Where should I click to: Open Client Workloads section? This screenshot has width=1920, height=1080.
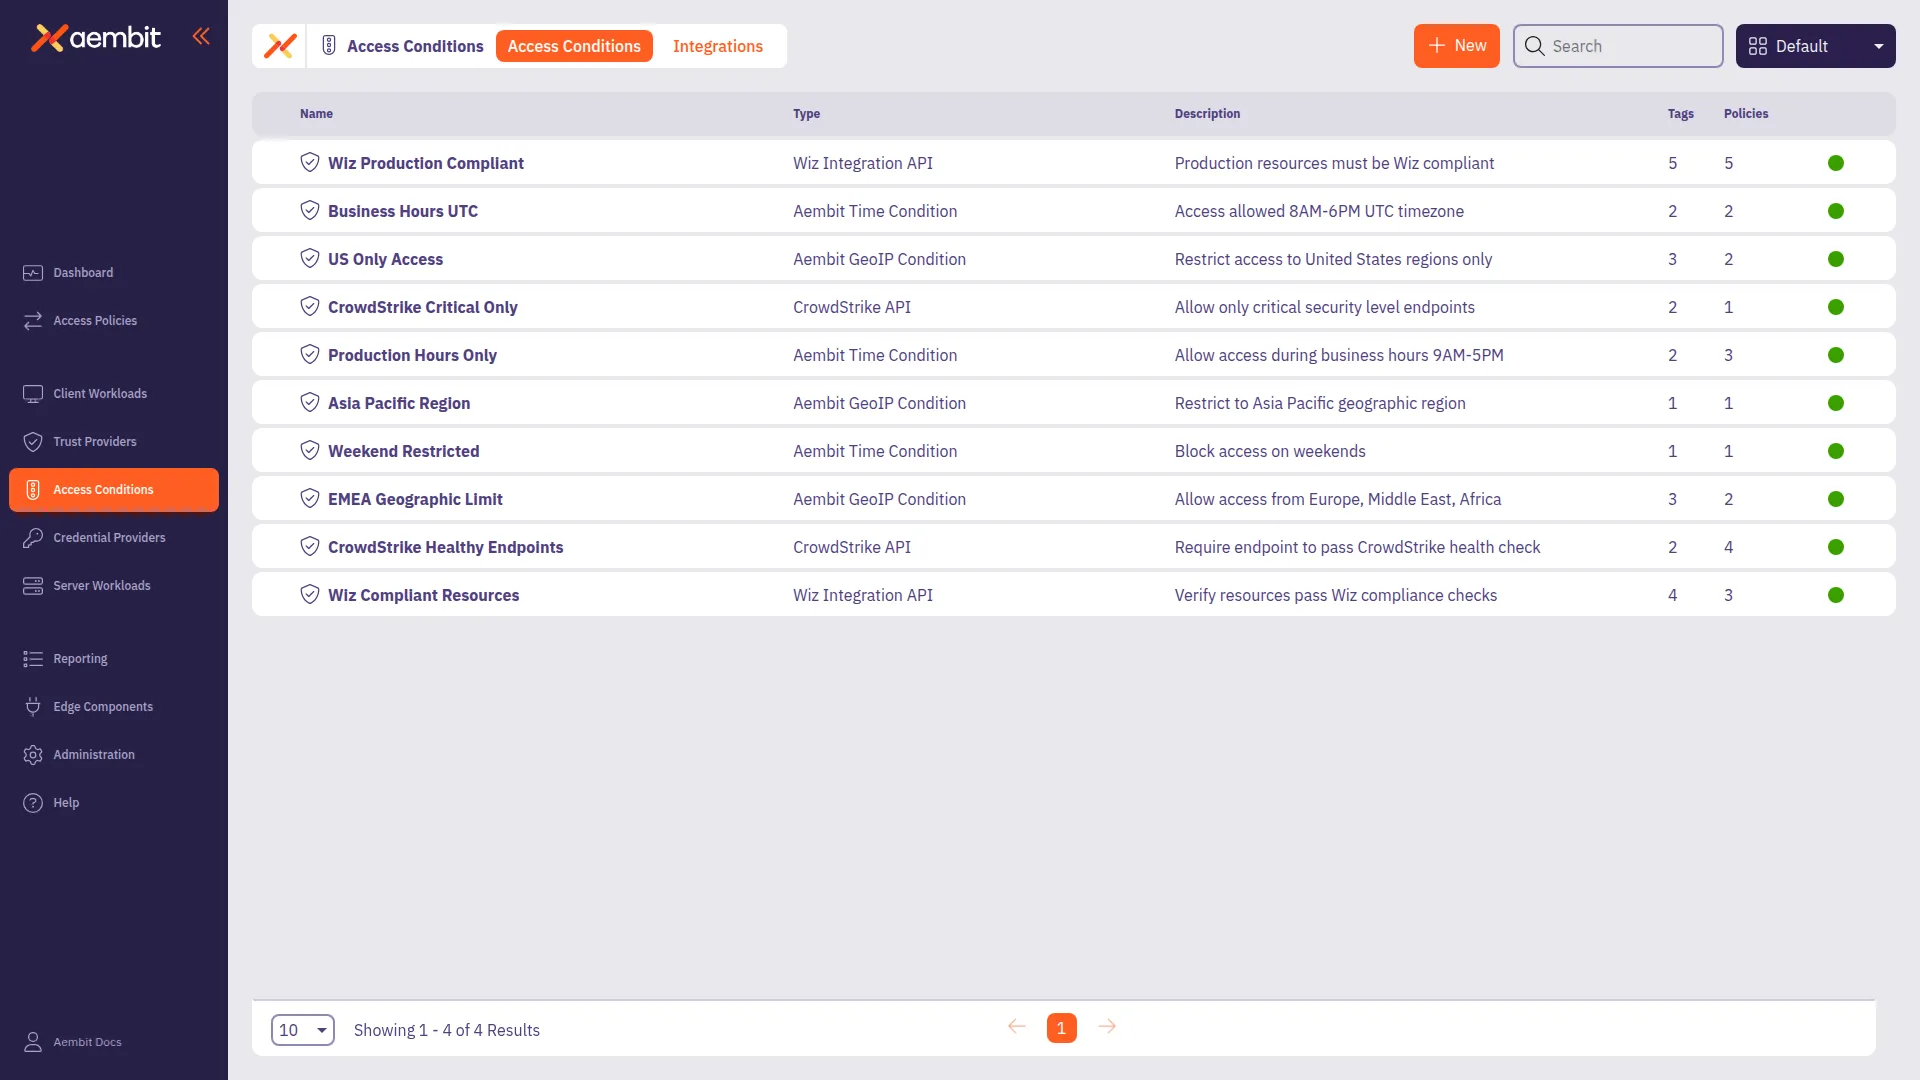[100, 393]
